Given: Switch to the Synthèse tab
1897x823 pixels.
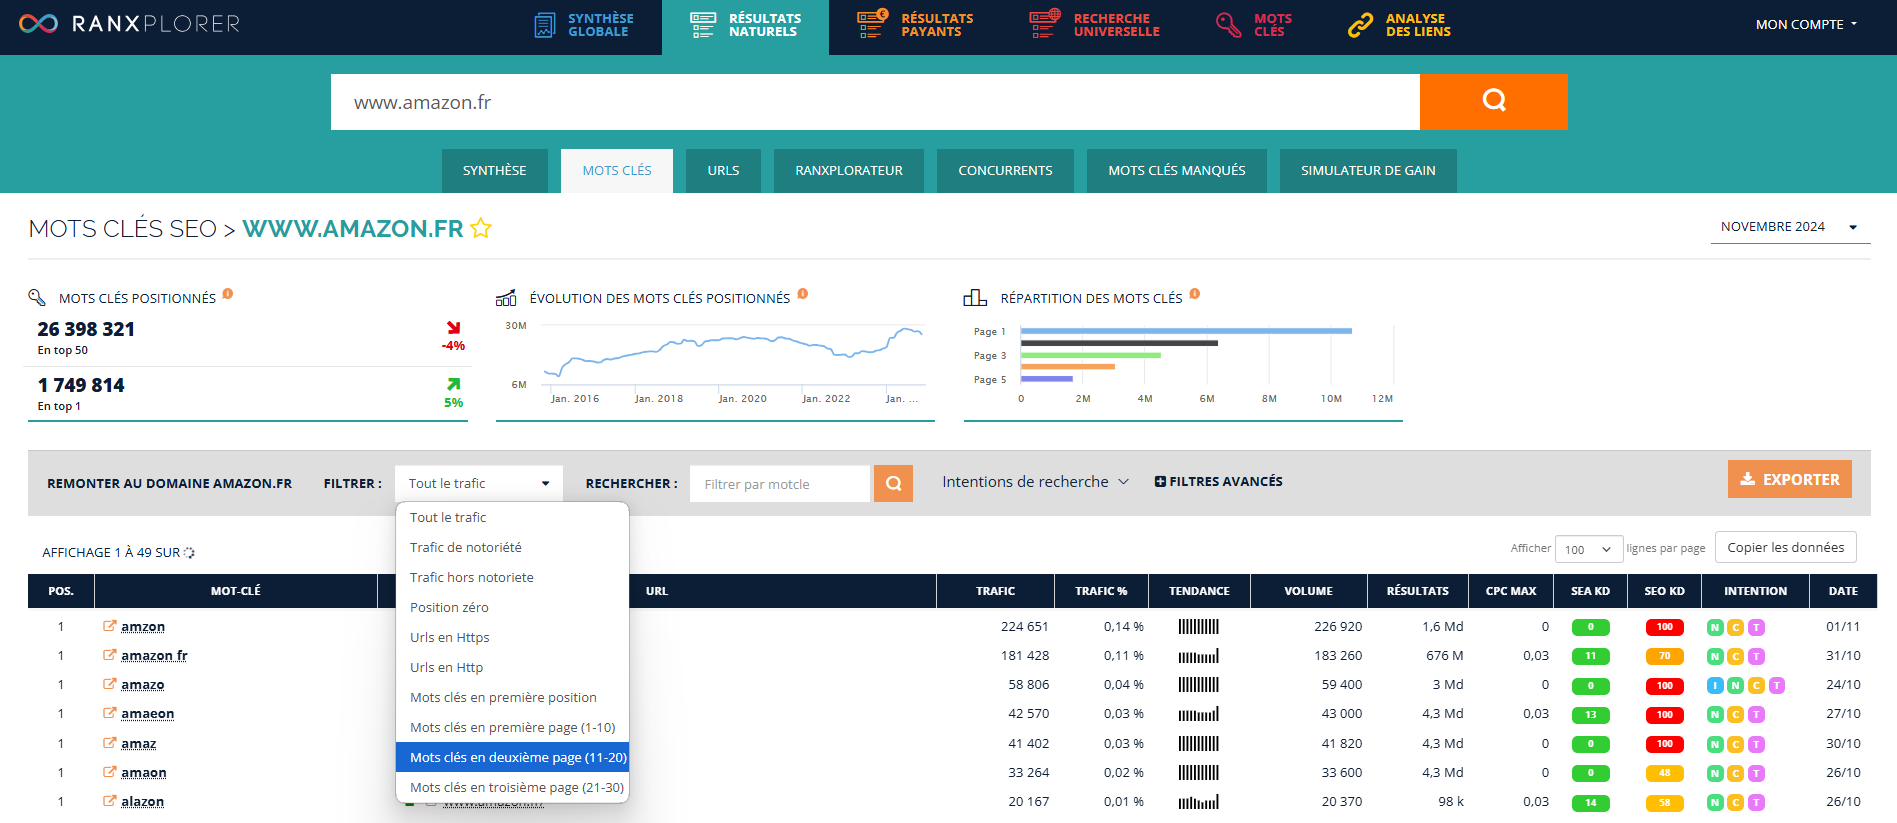Looking at the screenshot, I should pos(494,171).
